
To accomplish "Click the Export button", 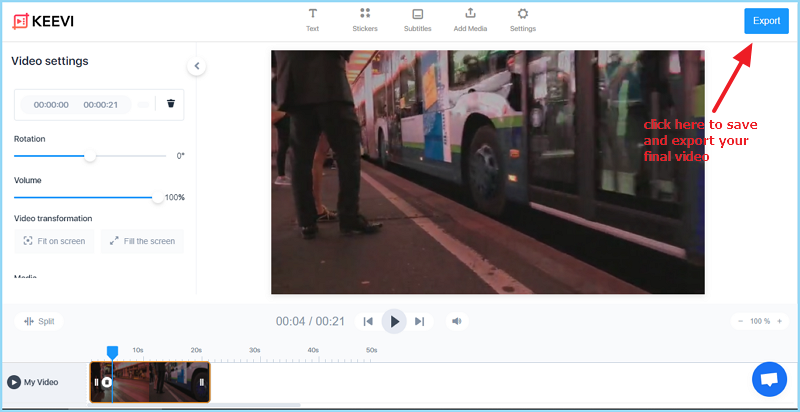I will pos(766,21).
